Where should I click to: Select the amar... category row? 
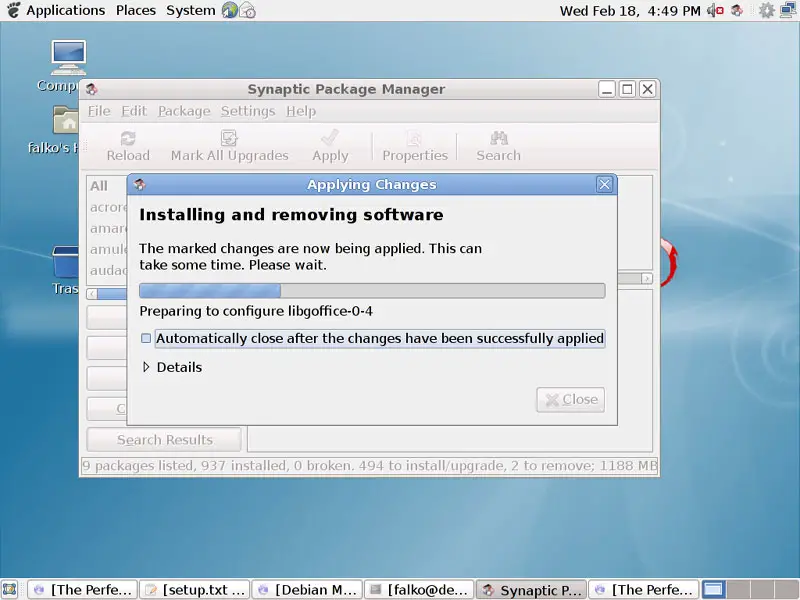pyautogui.click(x=108, y=228)
